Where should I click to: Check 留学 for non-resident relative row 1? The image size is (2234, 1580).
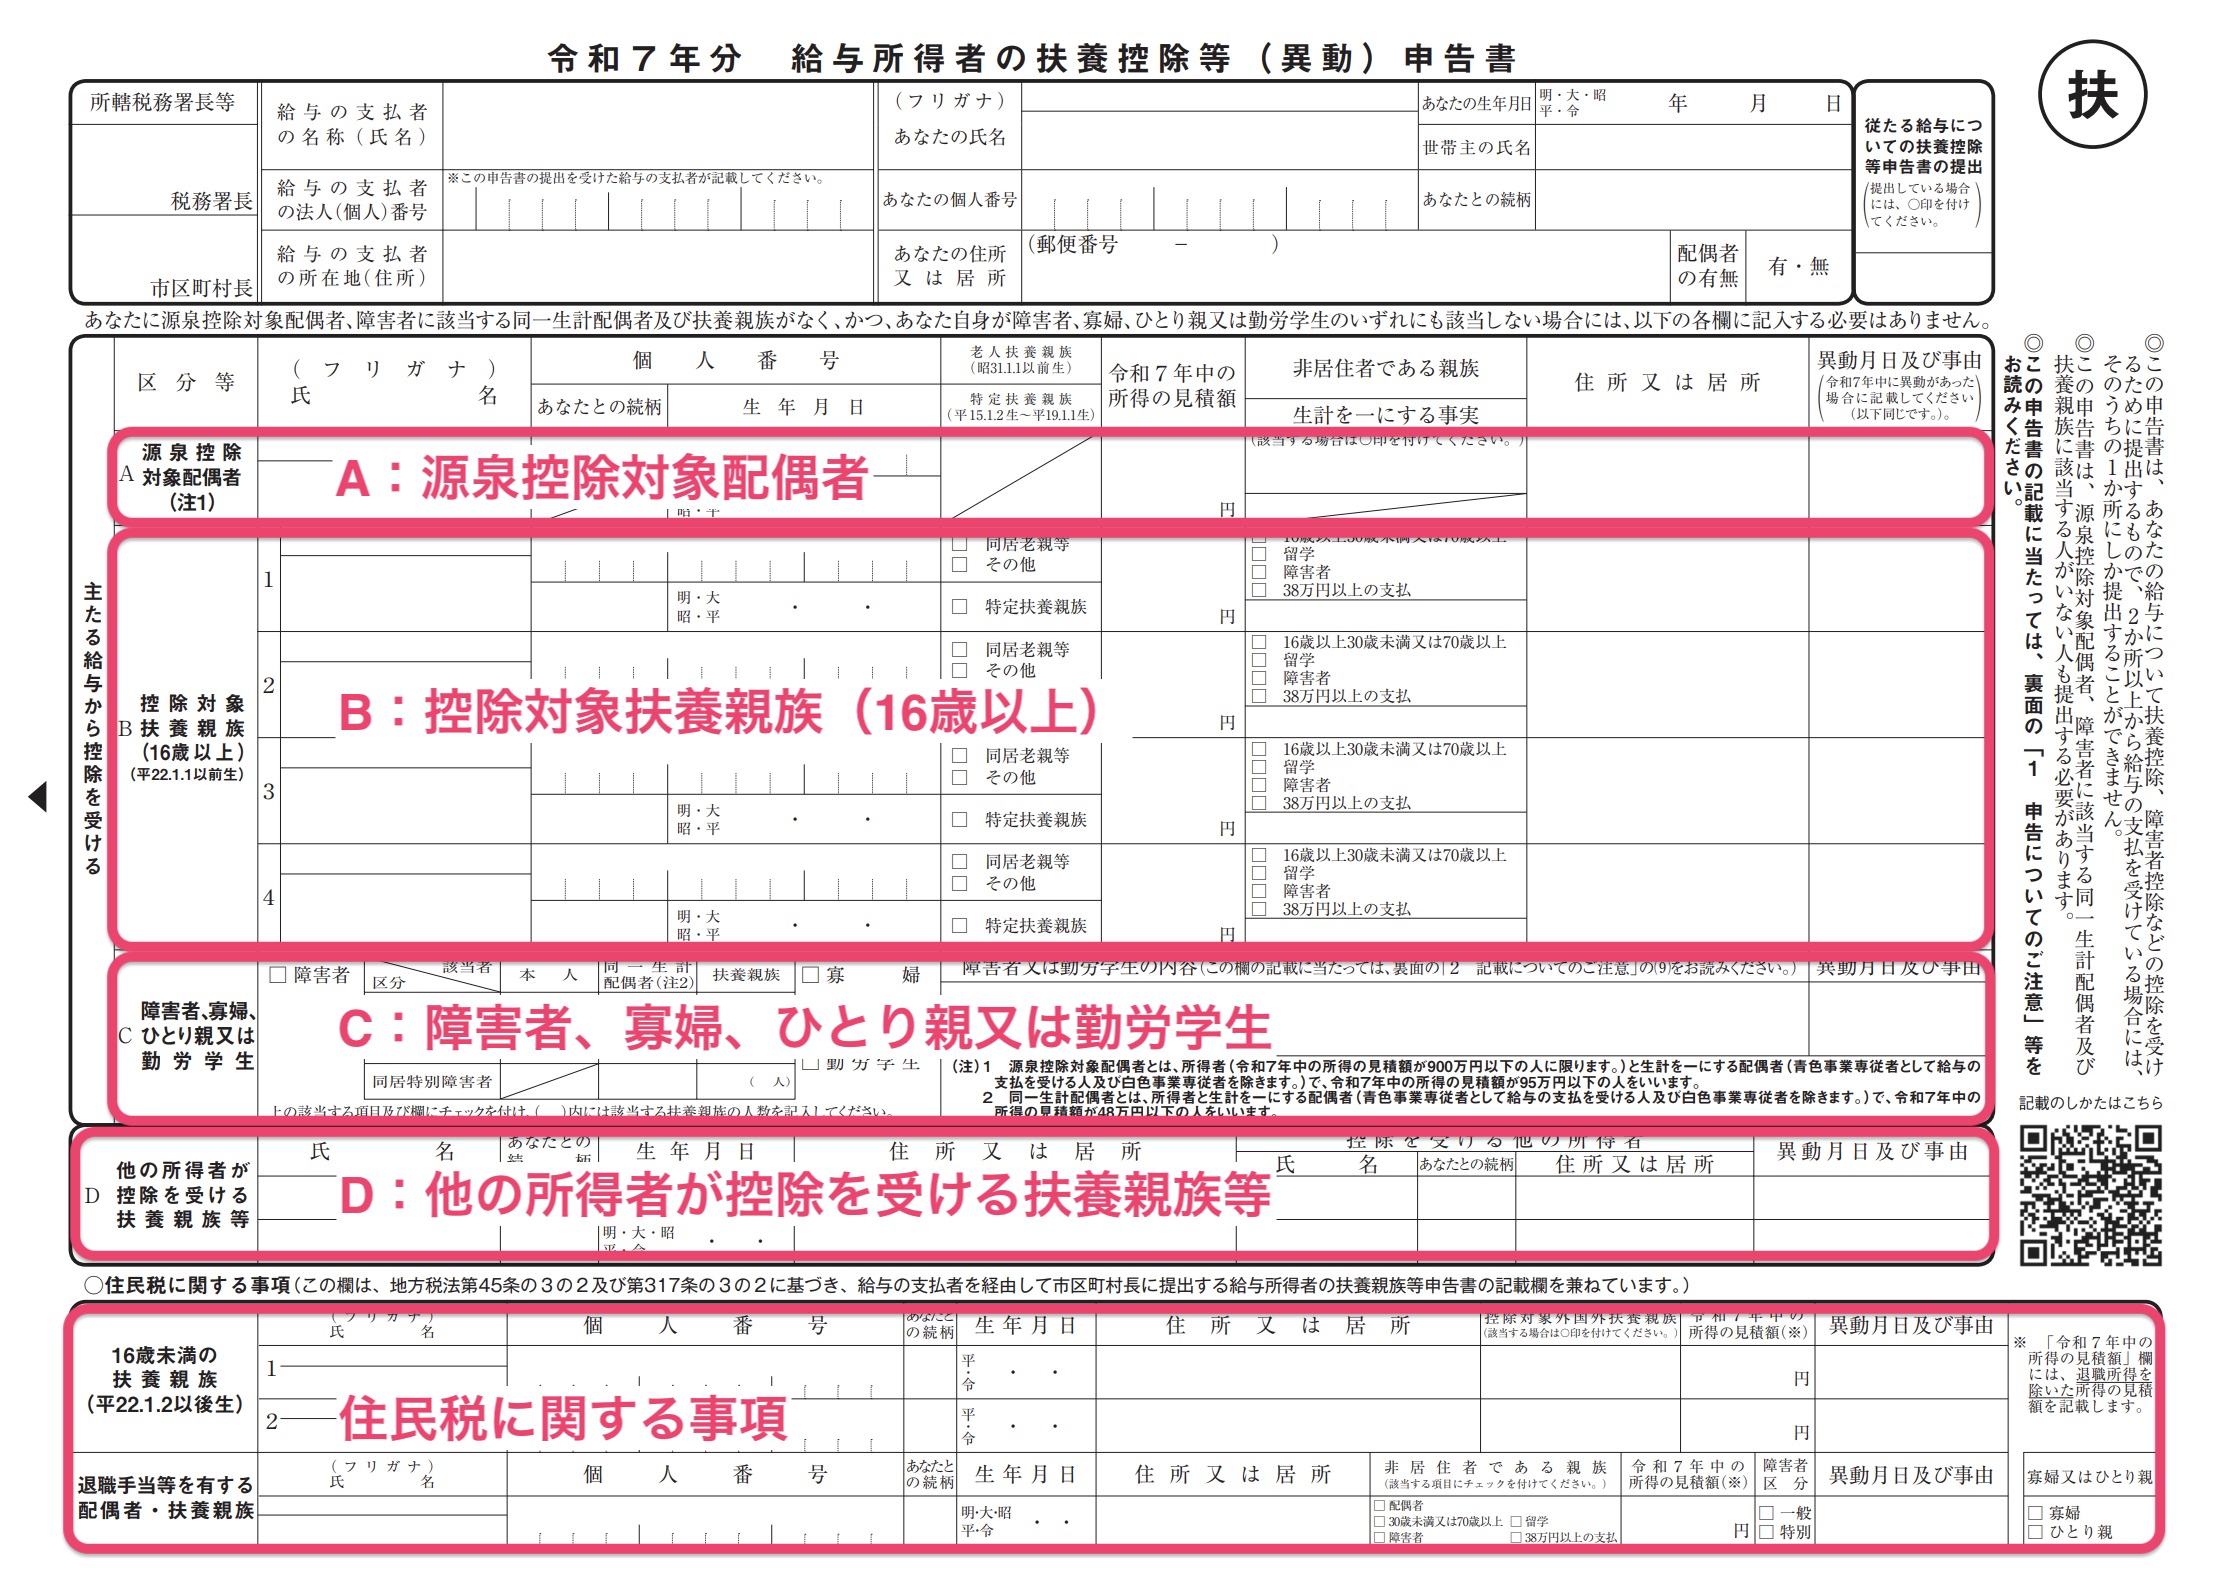coord(1260,554)
